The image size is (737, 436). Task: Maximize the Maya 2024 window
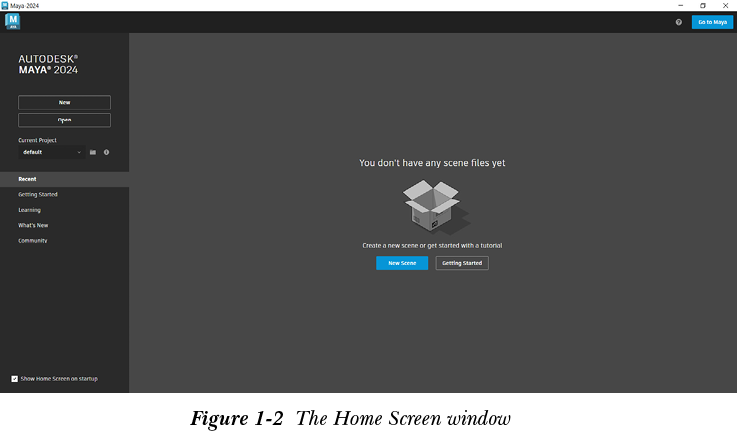point(703,5)
